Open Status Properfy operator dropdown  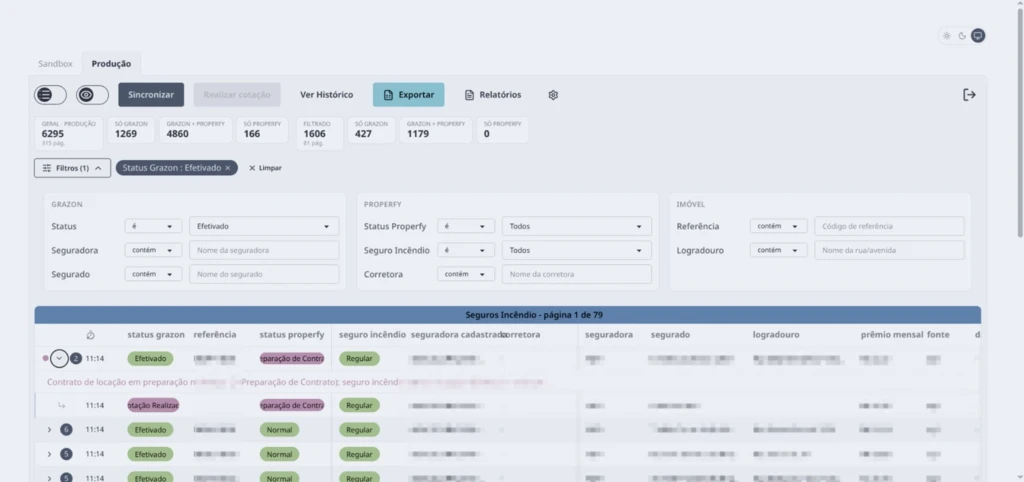tap(466, 226)
